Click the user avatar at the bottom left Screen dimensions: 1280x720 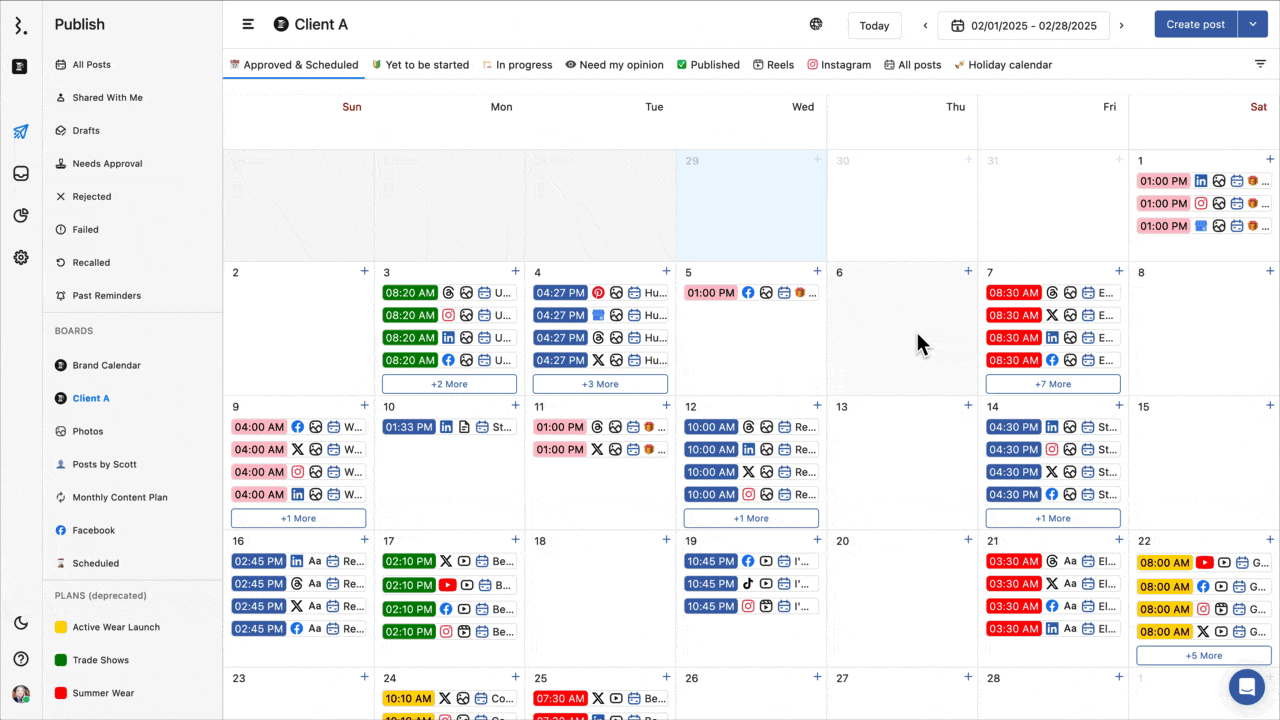tap(20, 693)
